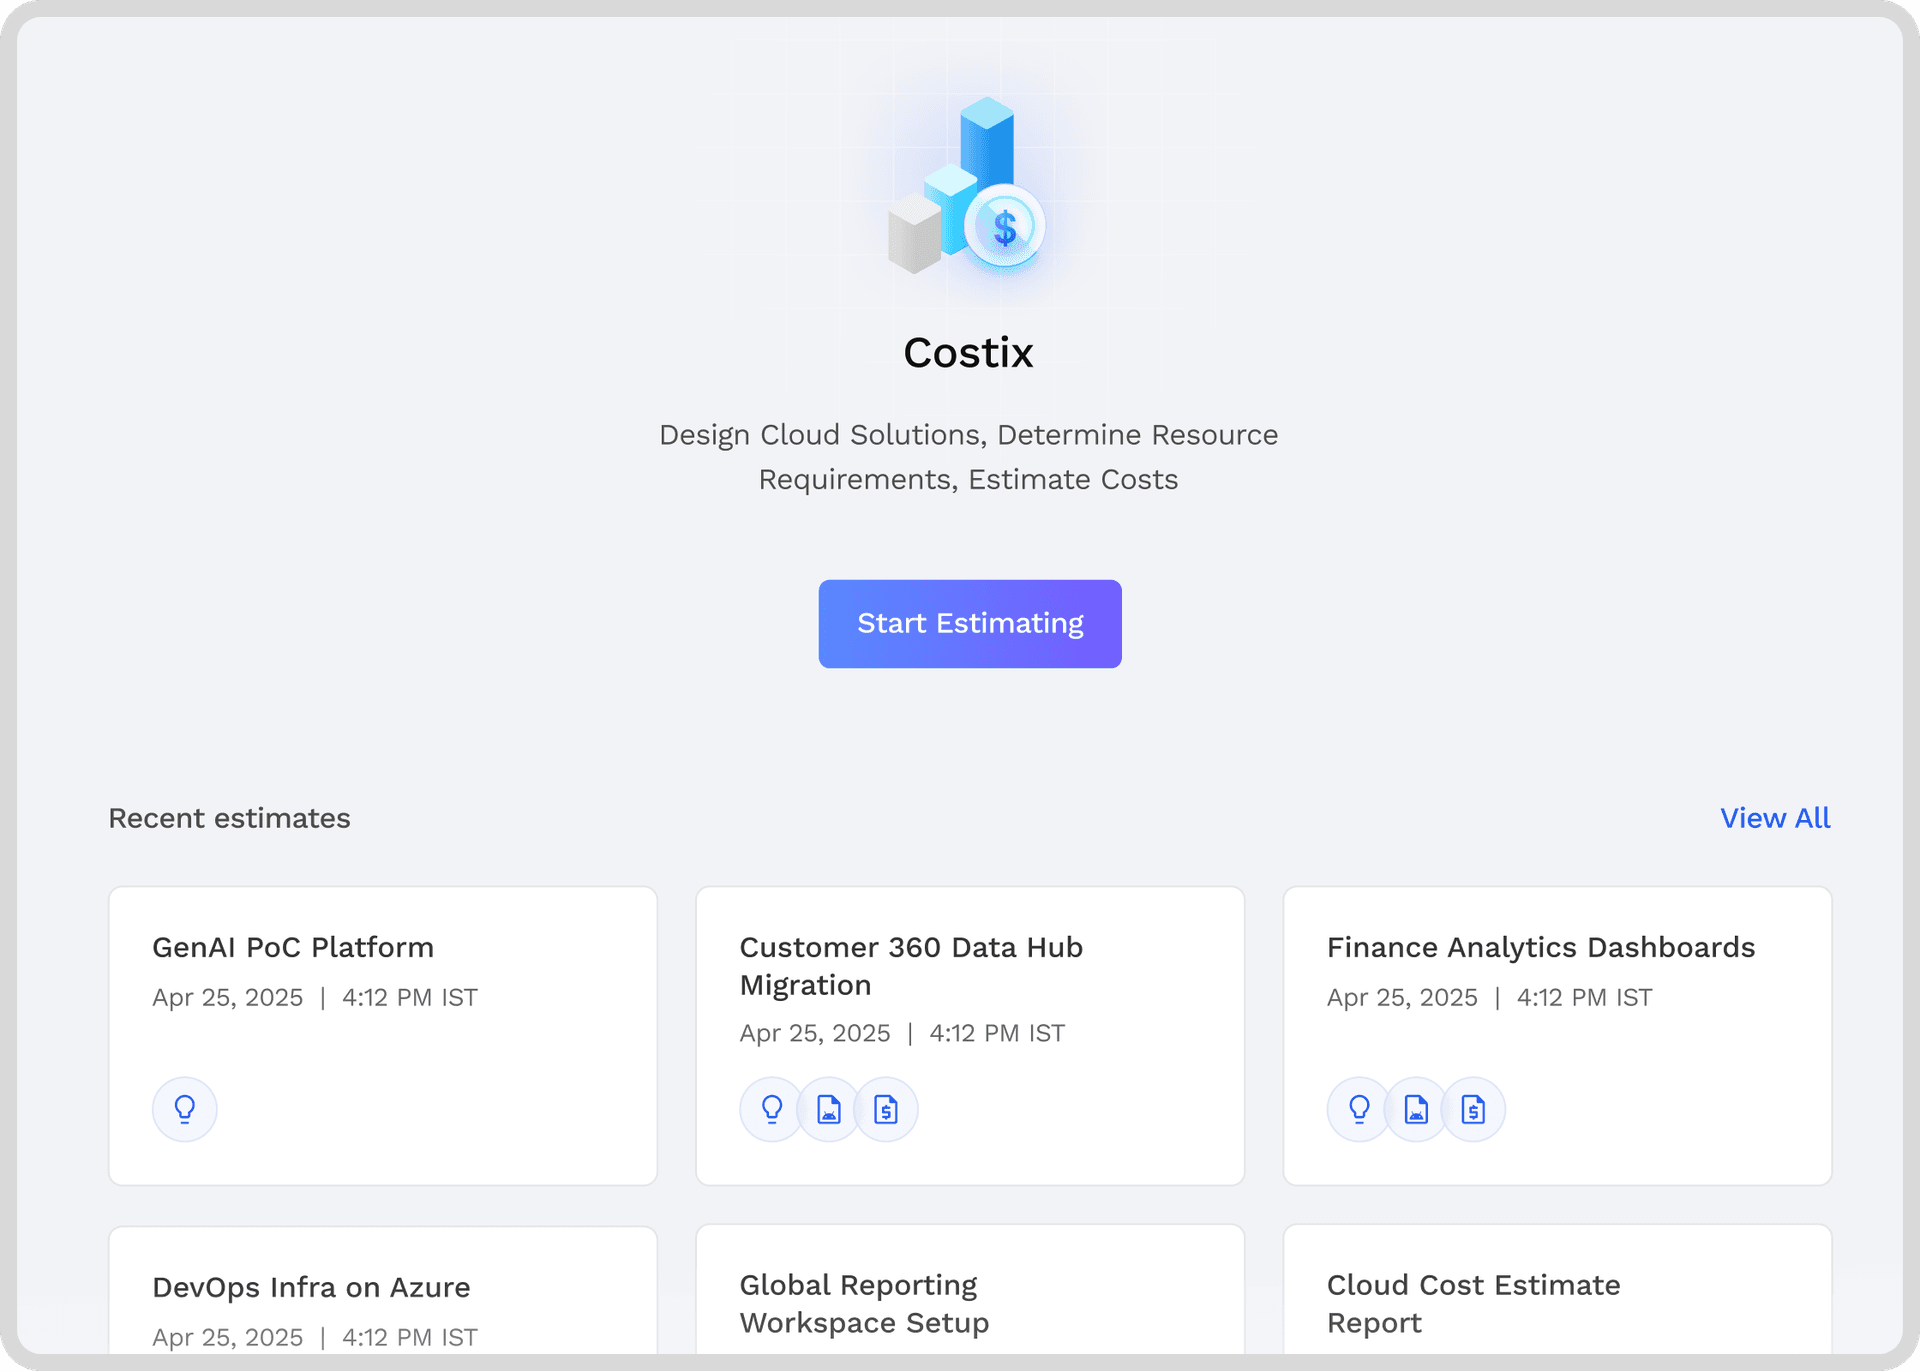Viewport: 1920px width, 1371px height.
Task: Open the GenAI PoC Platform estimate card
Action: pyautogui.click(x=383, y=1035)
